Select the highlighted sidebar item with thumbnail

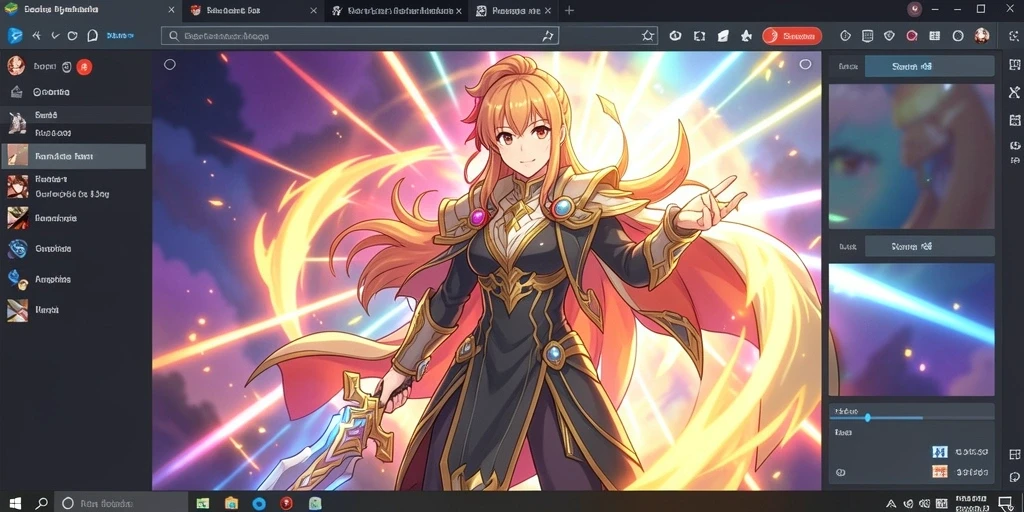74,156
